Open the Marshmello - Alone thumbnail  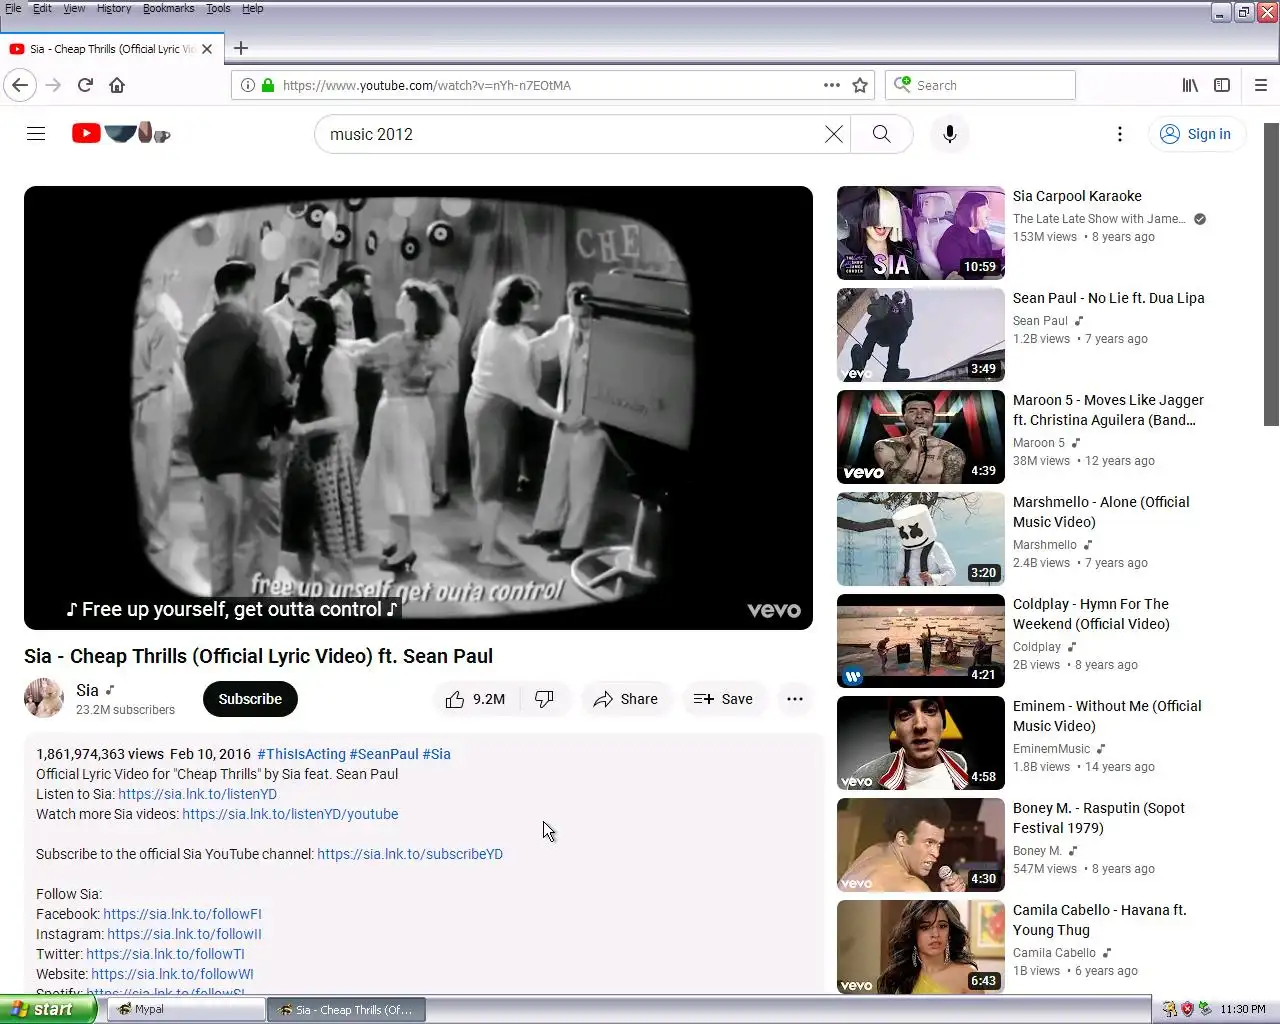[x=921, y=539]
